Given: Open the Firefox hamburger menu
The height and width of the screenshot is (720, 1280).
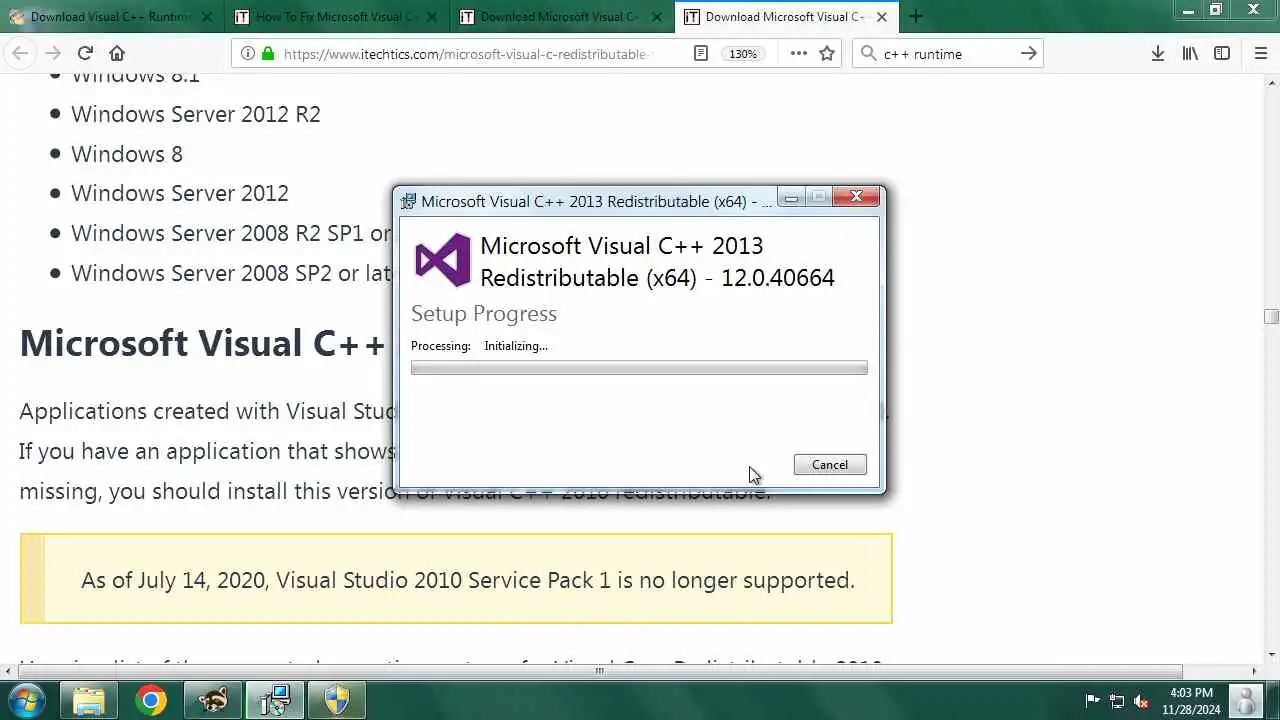Looking at the screenshot, I should [1260, 54].
